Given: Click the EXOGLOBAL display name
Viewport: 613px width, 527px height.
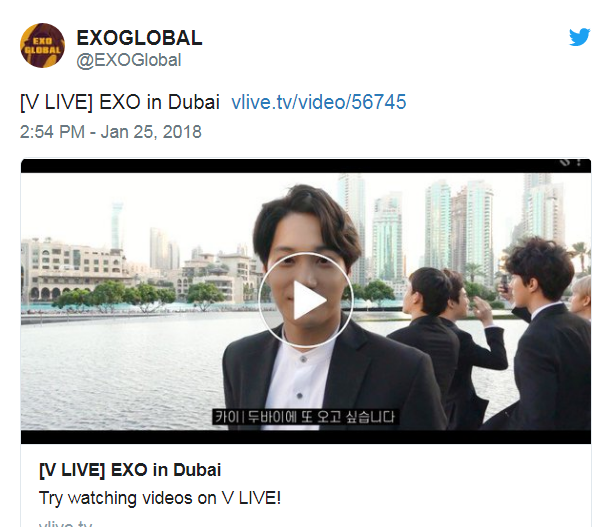Looking at the screenshot, I should (x=139, y=38).
